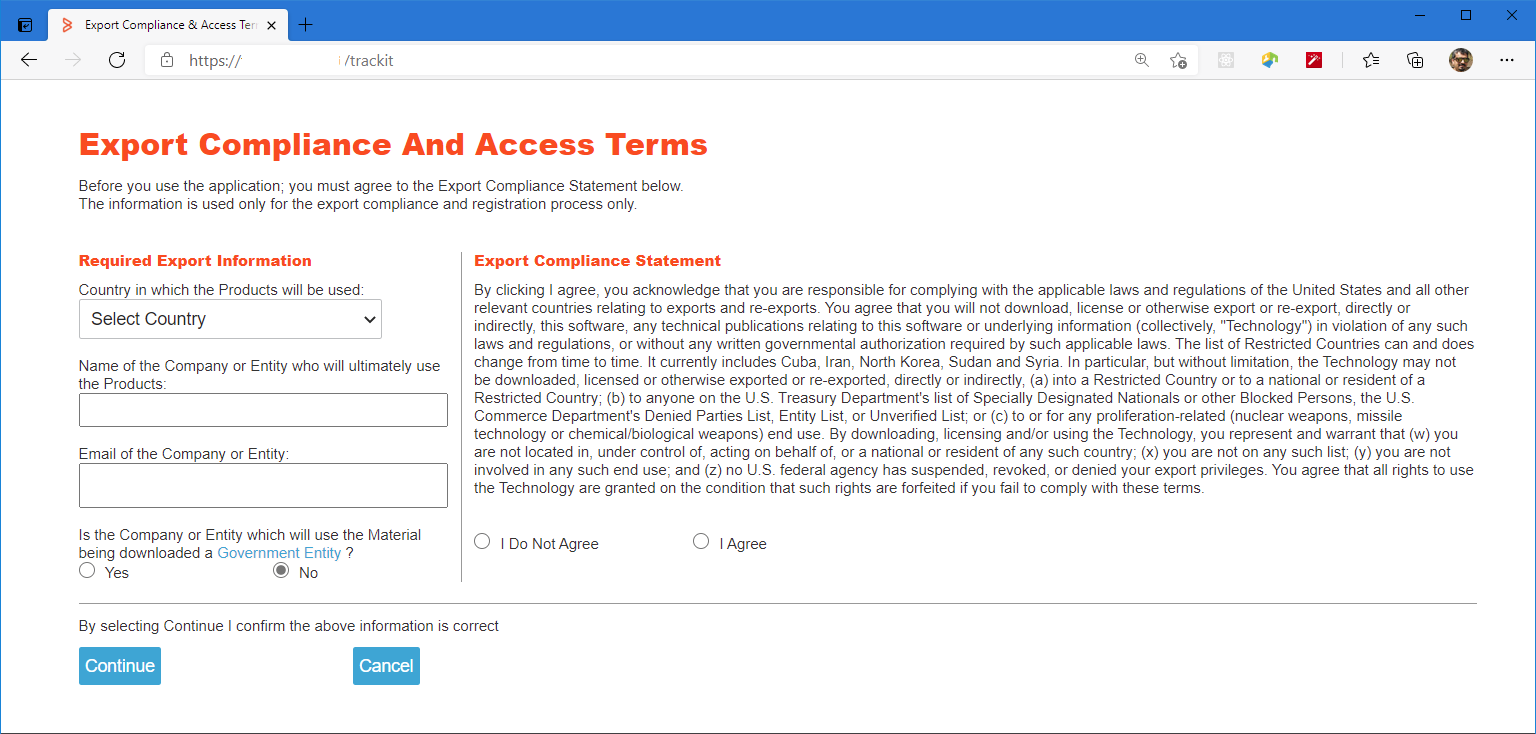This screenshot has width=1536, height=734.
Task: Select Yes for Government Entity
Action: tap(87, 571)
